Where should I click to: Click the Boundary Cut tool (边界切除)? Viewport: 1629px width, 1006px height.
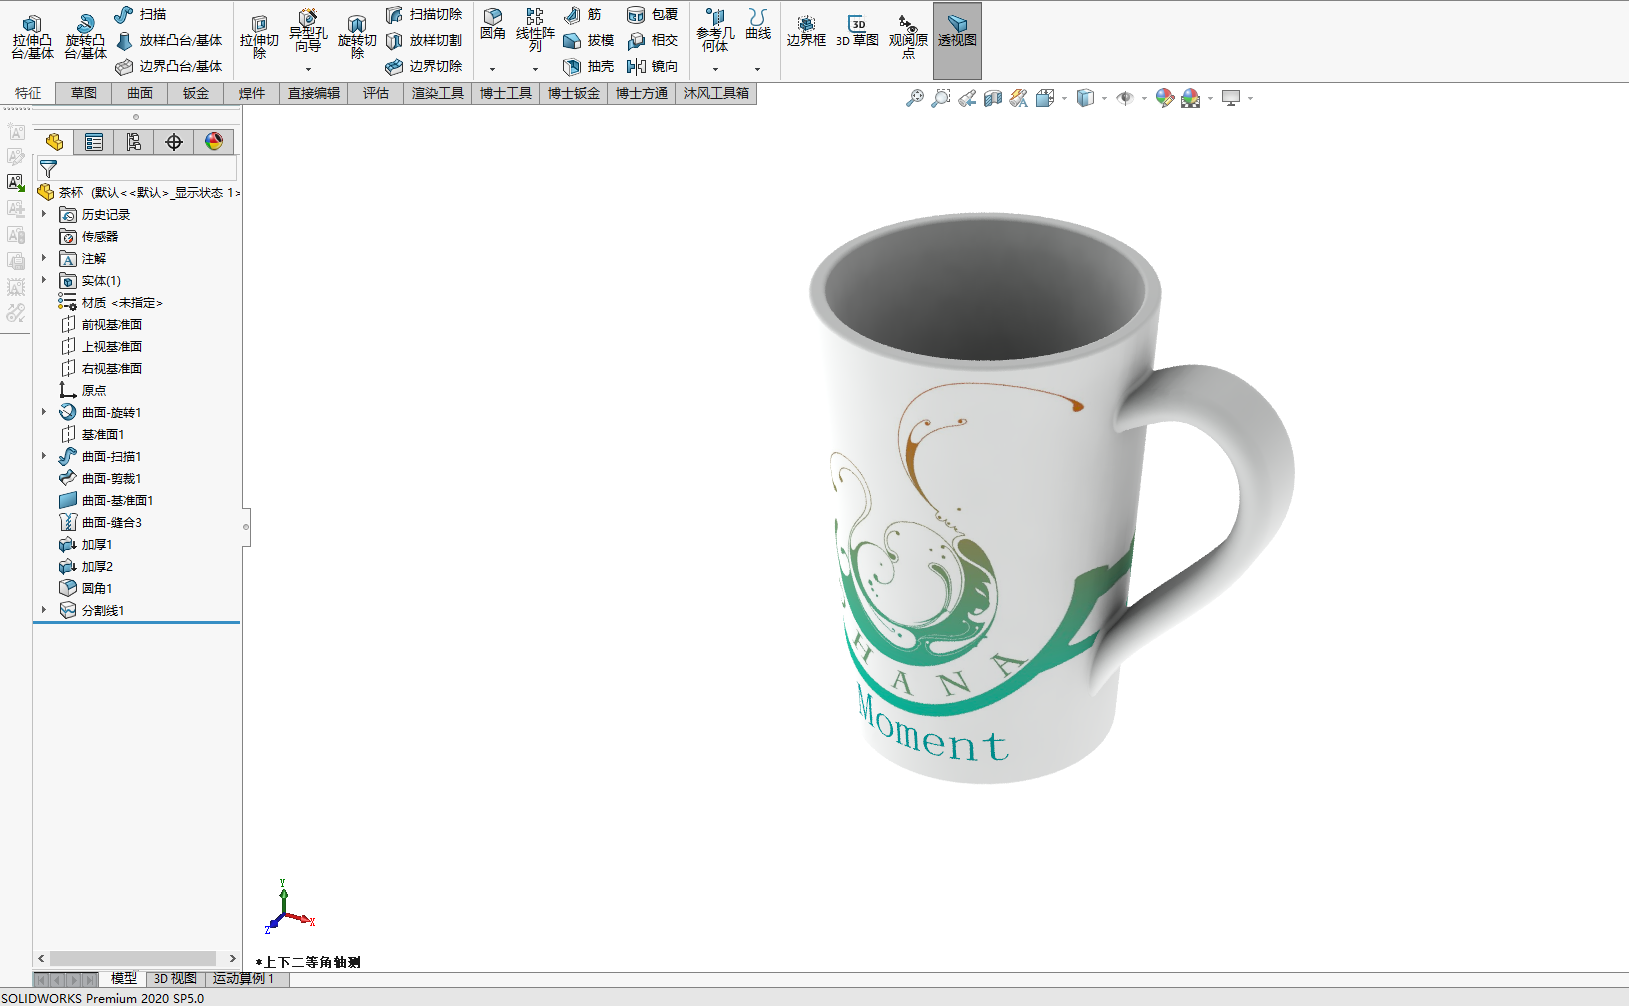(x=424, y=66)
